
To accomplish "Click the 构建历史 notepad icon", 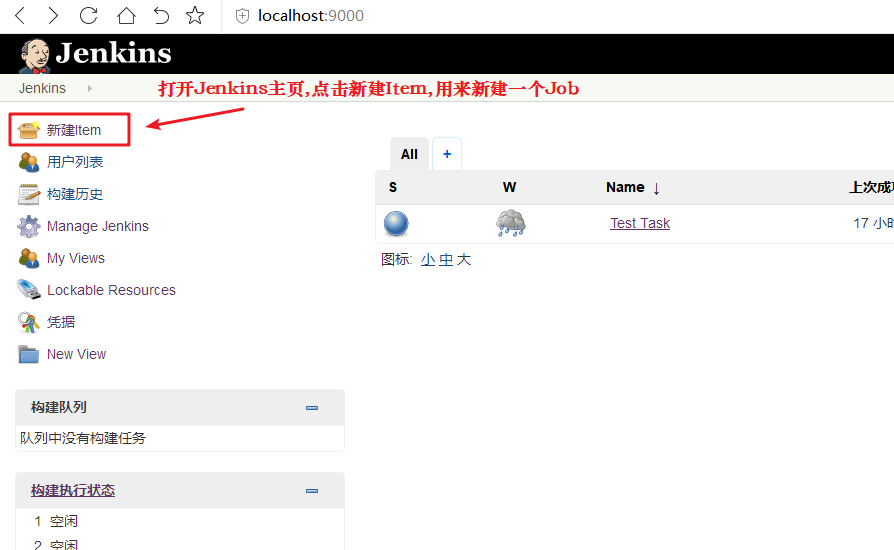I will (29, 194).
